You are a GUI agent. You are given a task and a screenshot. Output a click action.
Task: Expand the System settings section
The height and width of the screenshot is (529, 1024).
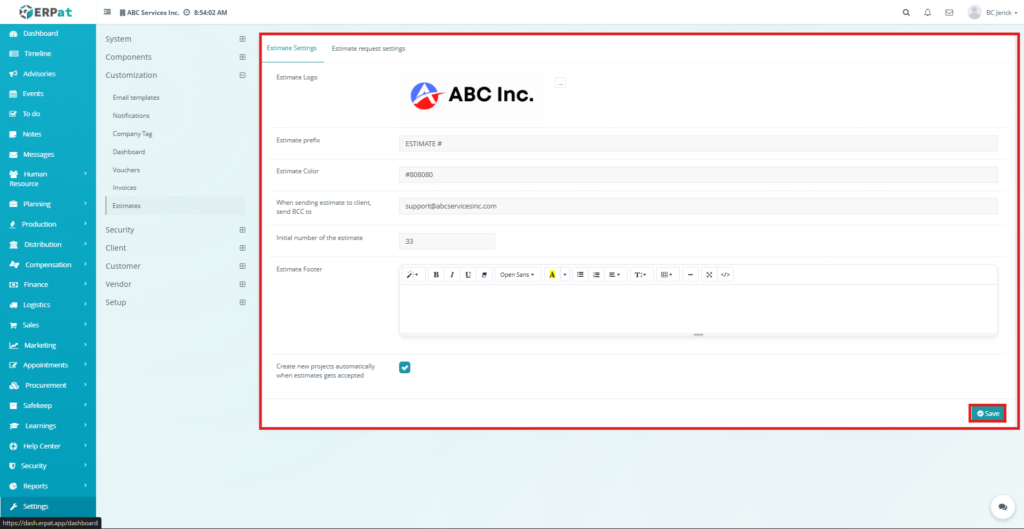[242, 39]
